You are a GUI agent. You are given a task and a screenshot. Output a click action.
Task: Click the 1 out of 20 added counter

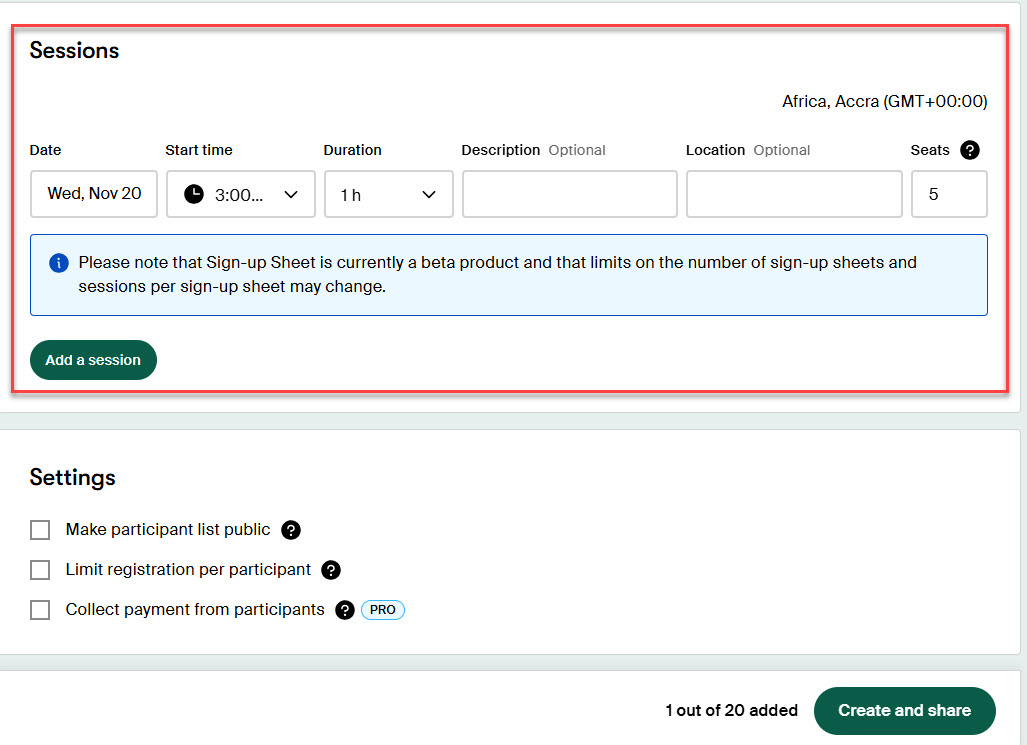[731, 711]
